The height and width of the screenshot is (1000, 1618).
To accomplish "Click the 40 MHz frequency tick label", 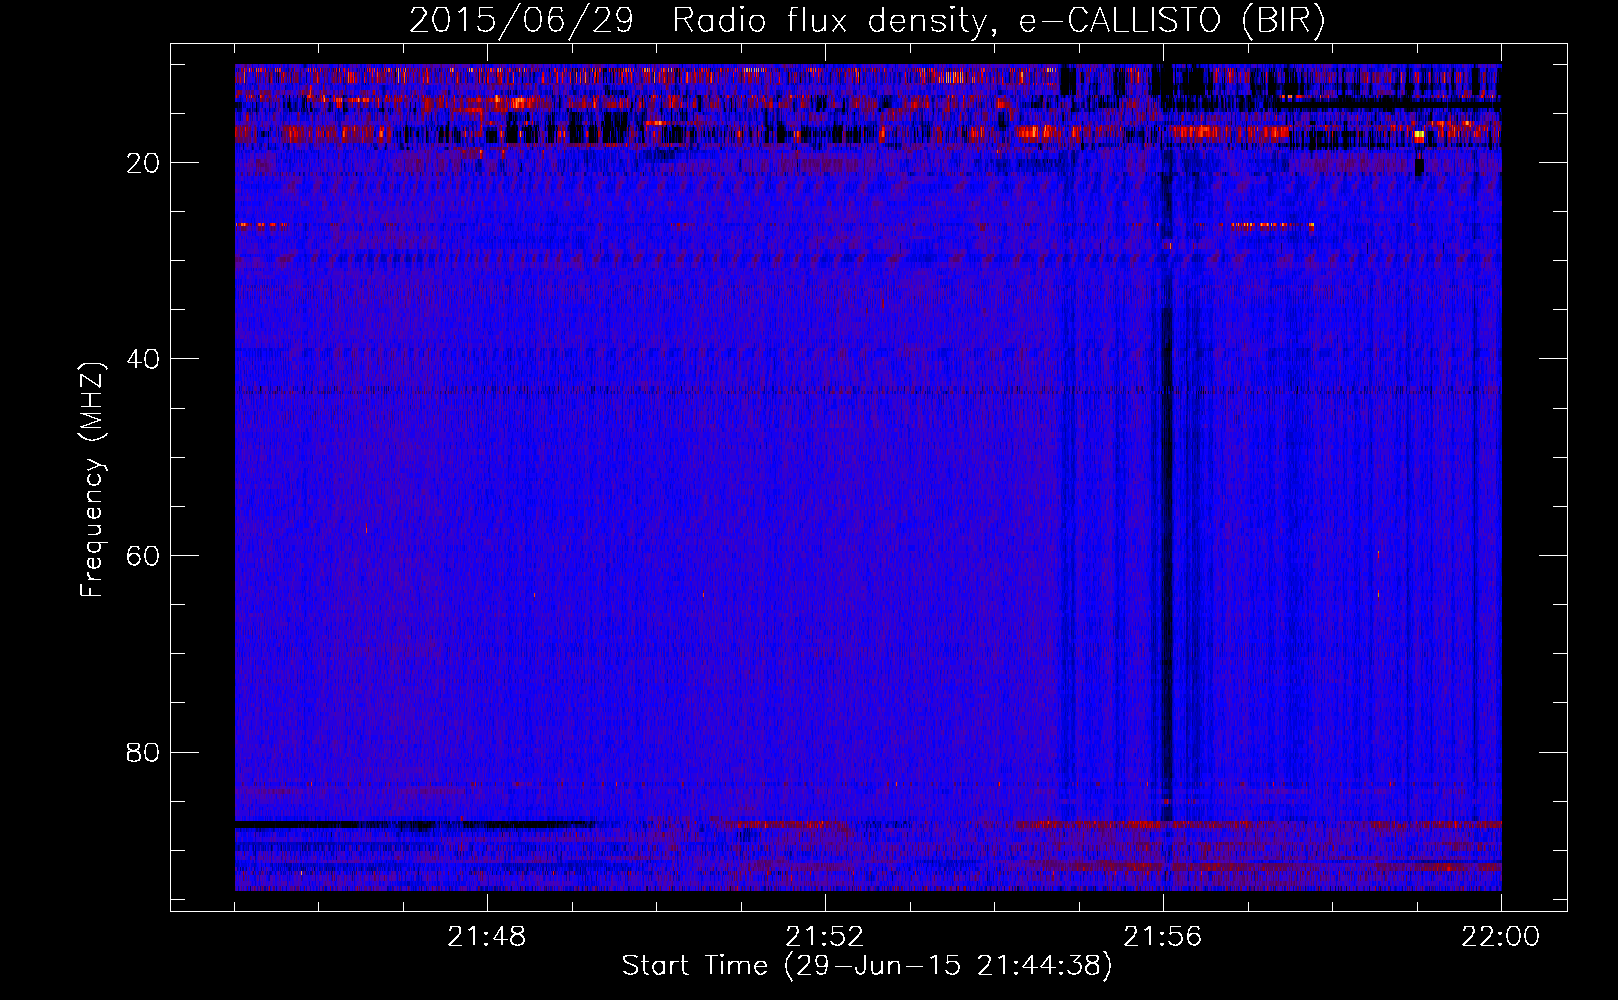I will (144, 359).
